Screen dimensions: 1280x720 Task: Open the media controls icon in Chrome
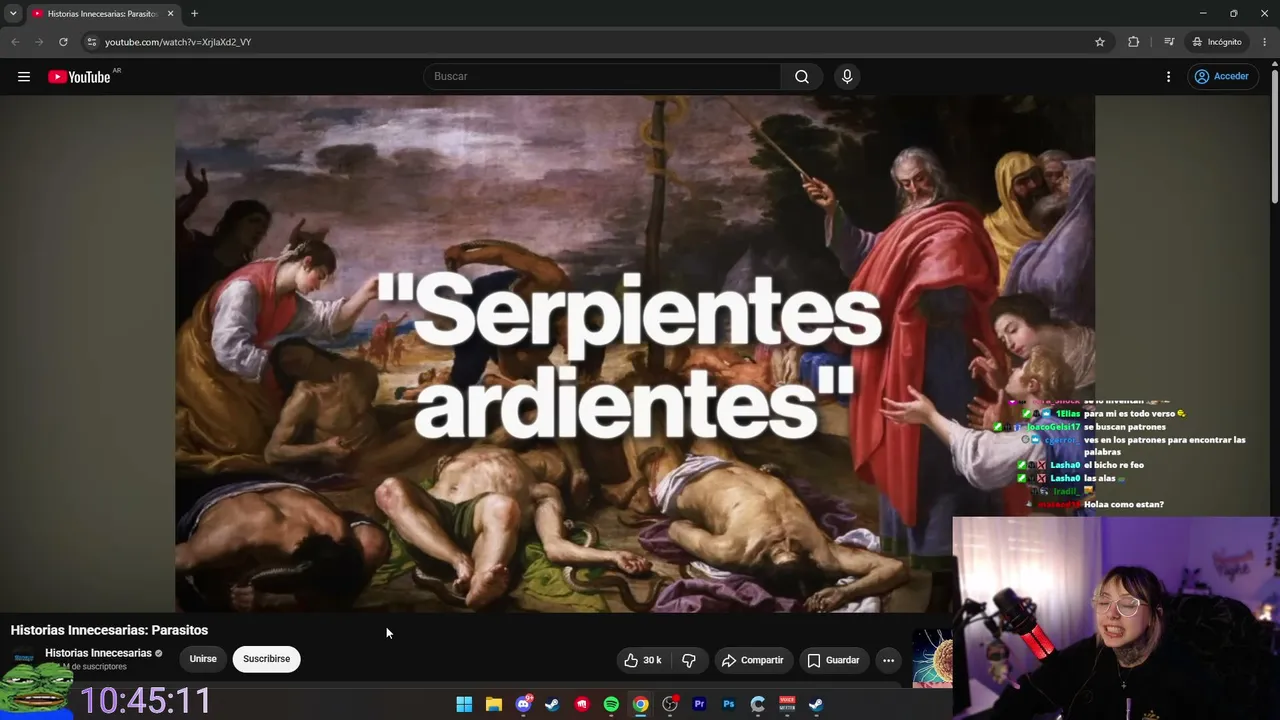[1169, 42]
